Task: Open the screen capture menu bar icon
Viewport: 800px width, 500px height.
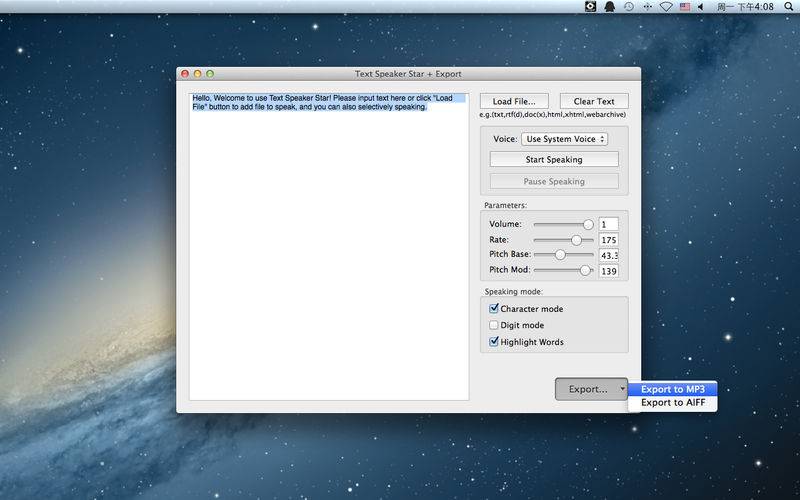Action: (590, 7)
